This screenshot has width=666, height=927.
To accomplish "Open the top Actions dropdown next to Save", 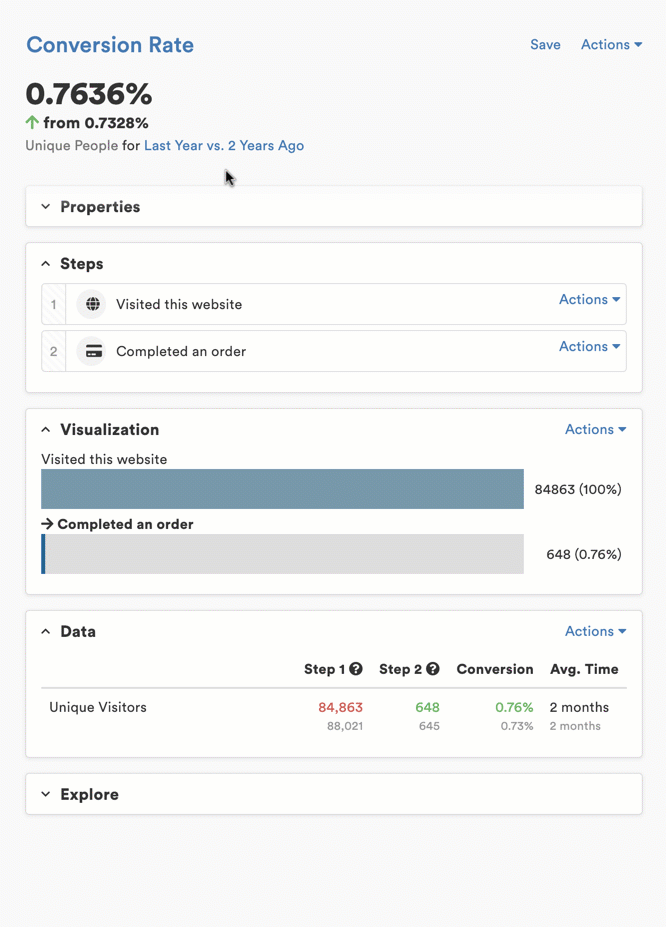I will click(x=611, y=45).
